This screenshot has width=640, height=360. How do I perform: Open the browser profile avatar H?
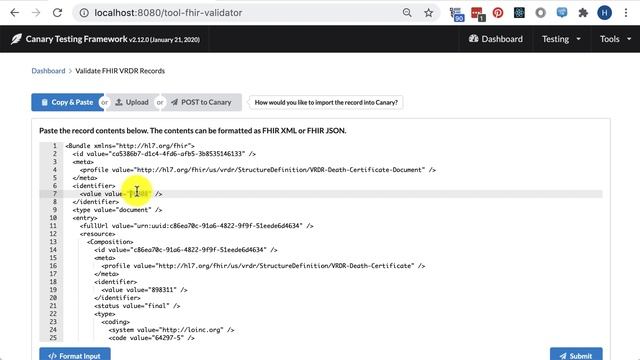point(604,13)
